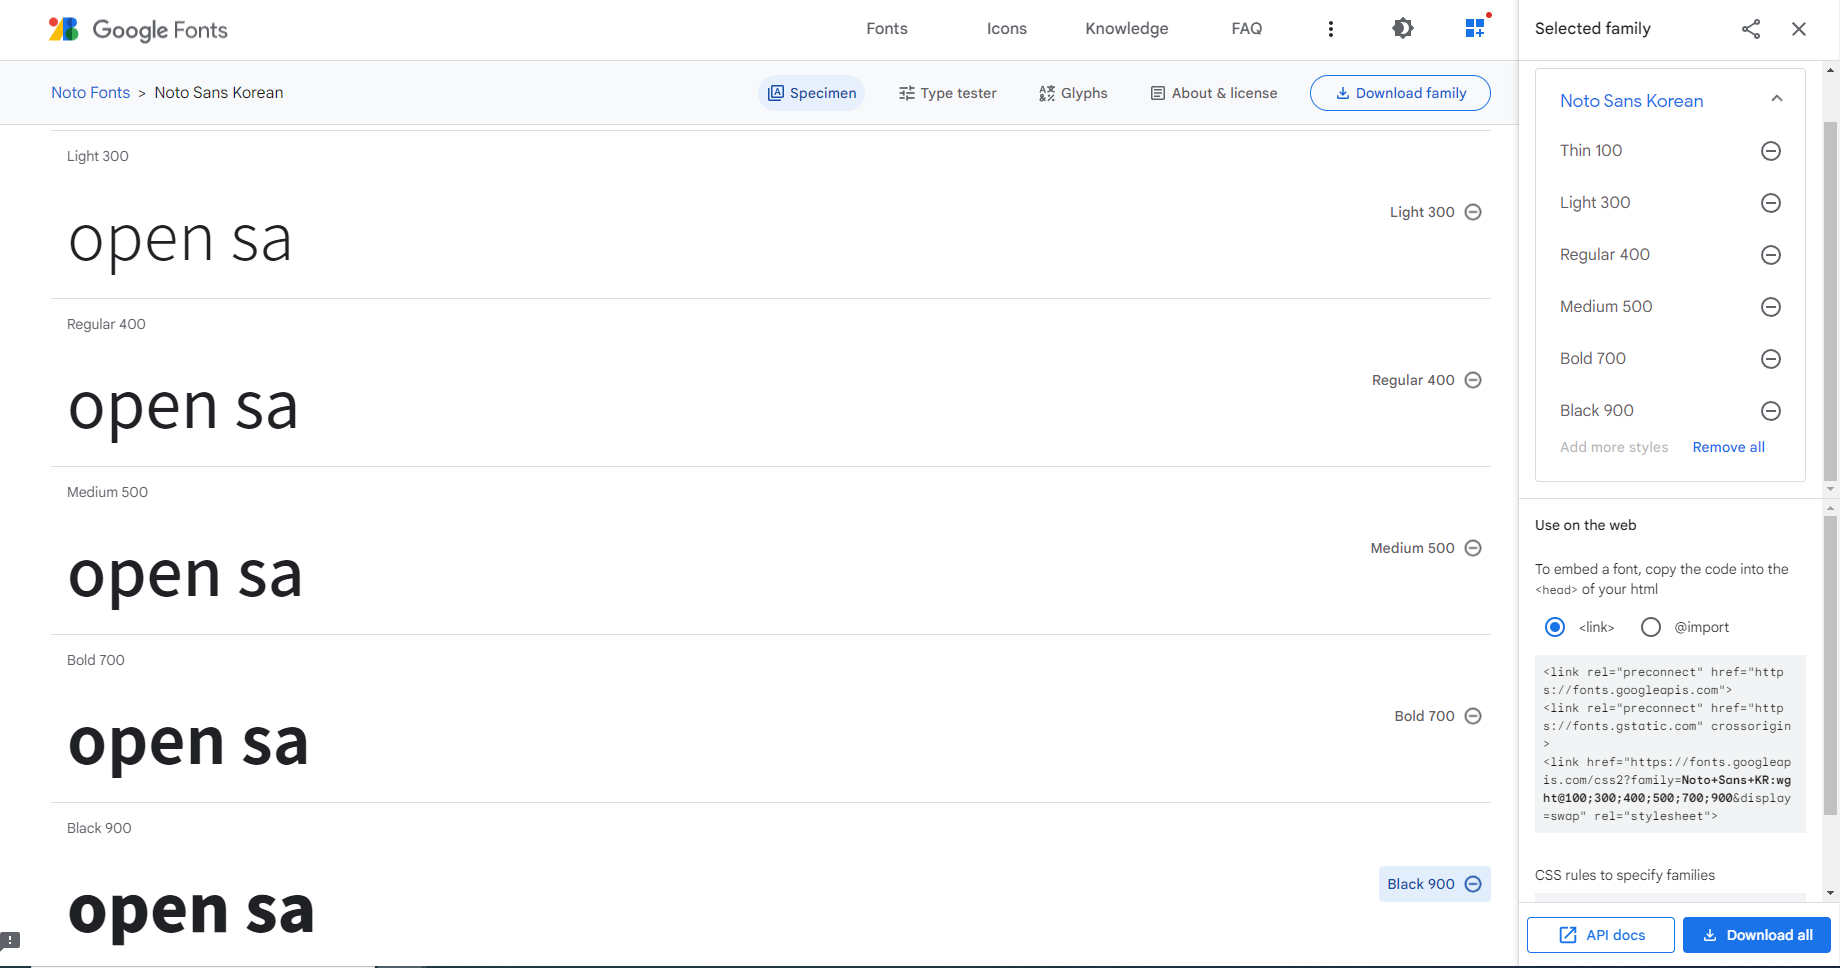Click the Light 300 sample text

click(x=180, y=240)
